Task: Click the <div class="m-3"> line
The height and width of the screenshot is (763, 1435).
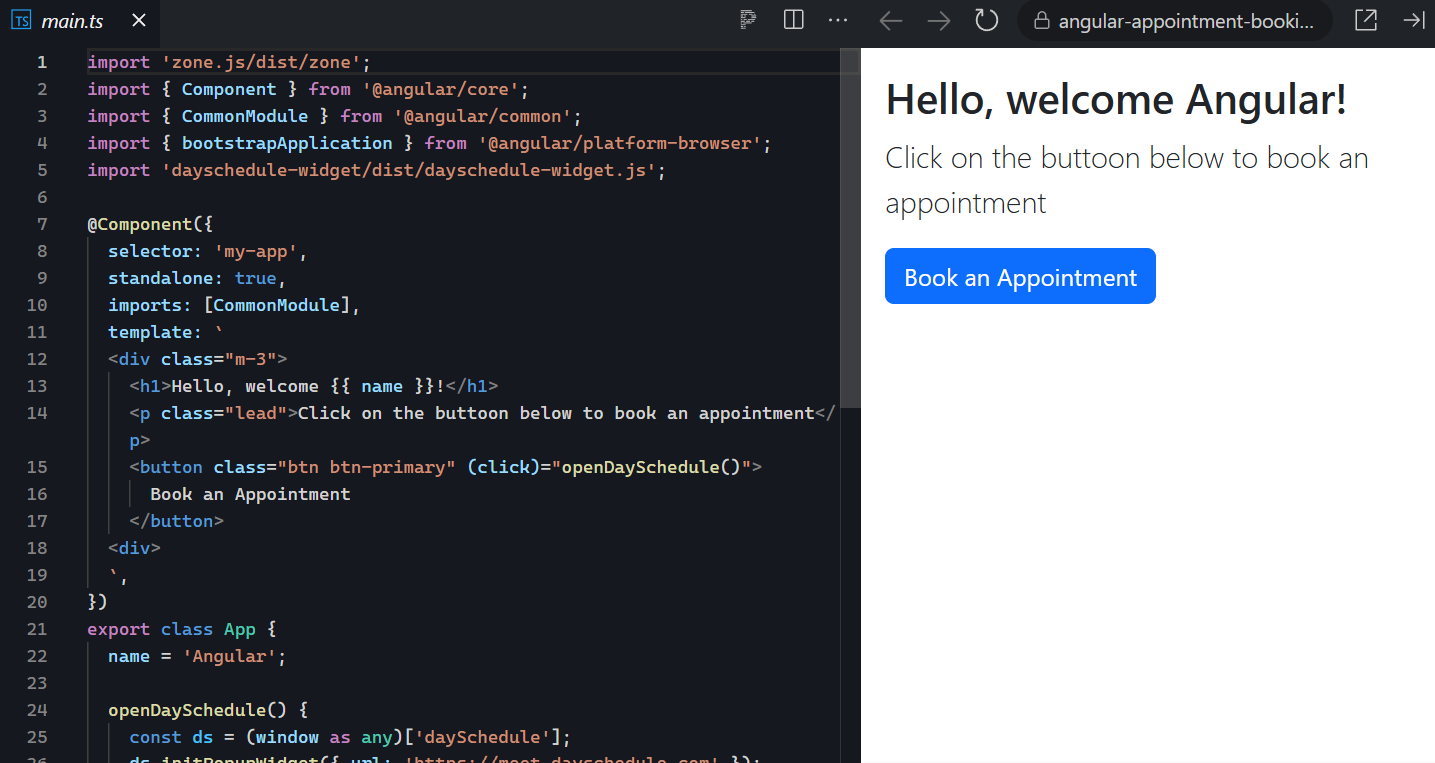Action: [x=198, y=359]
